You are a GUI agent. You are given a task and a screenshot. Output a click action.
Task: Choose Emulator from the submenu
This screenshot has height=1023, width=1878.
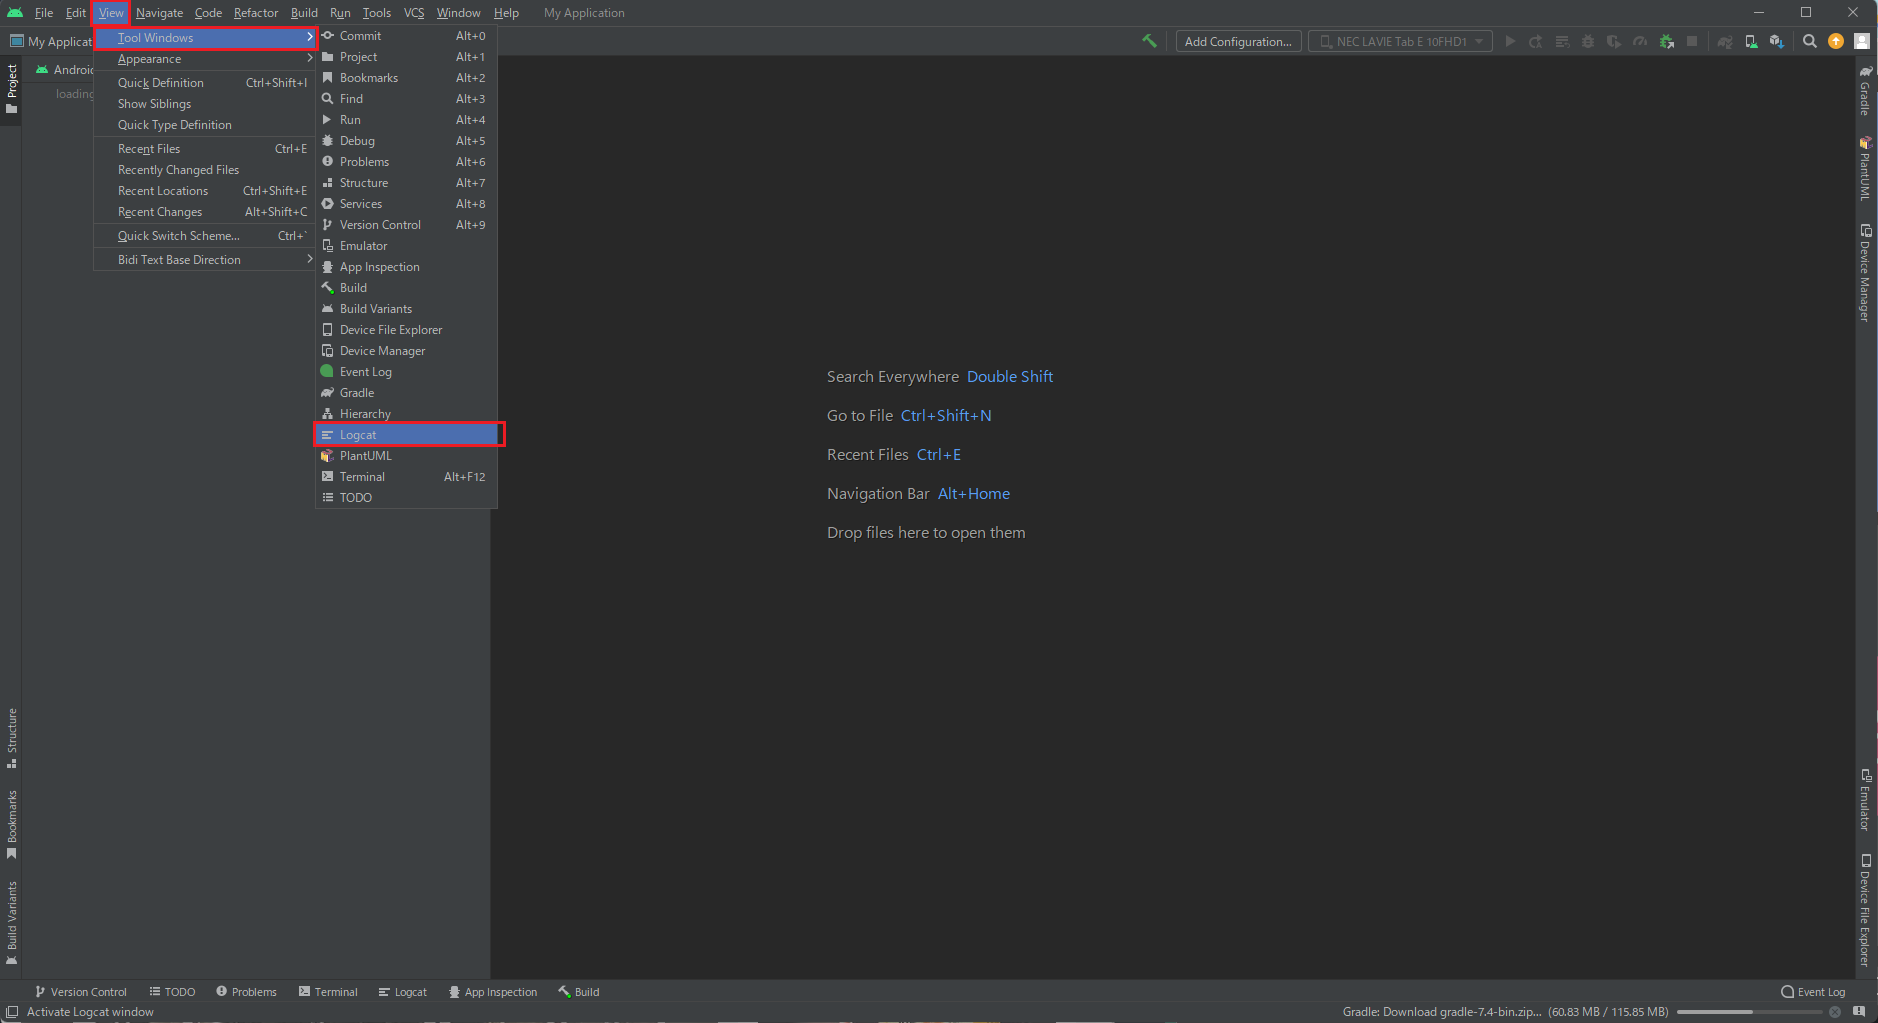pyautogui.click(x=407, y=246)
